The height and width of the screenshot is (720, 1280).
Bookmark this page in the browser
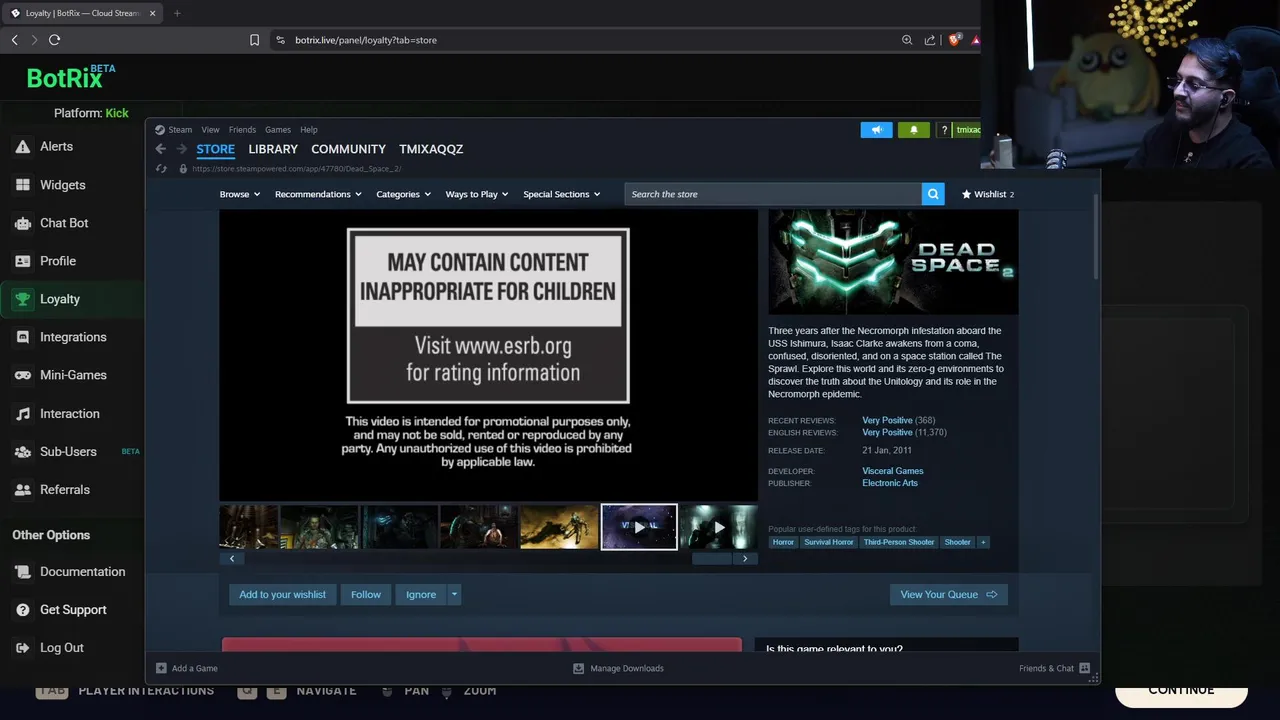(x=254, y=40)
